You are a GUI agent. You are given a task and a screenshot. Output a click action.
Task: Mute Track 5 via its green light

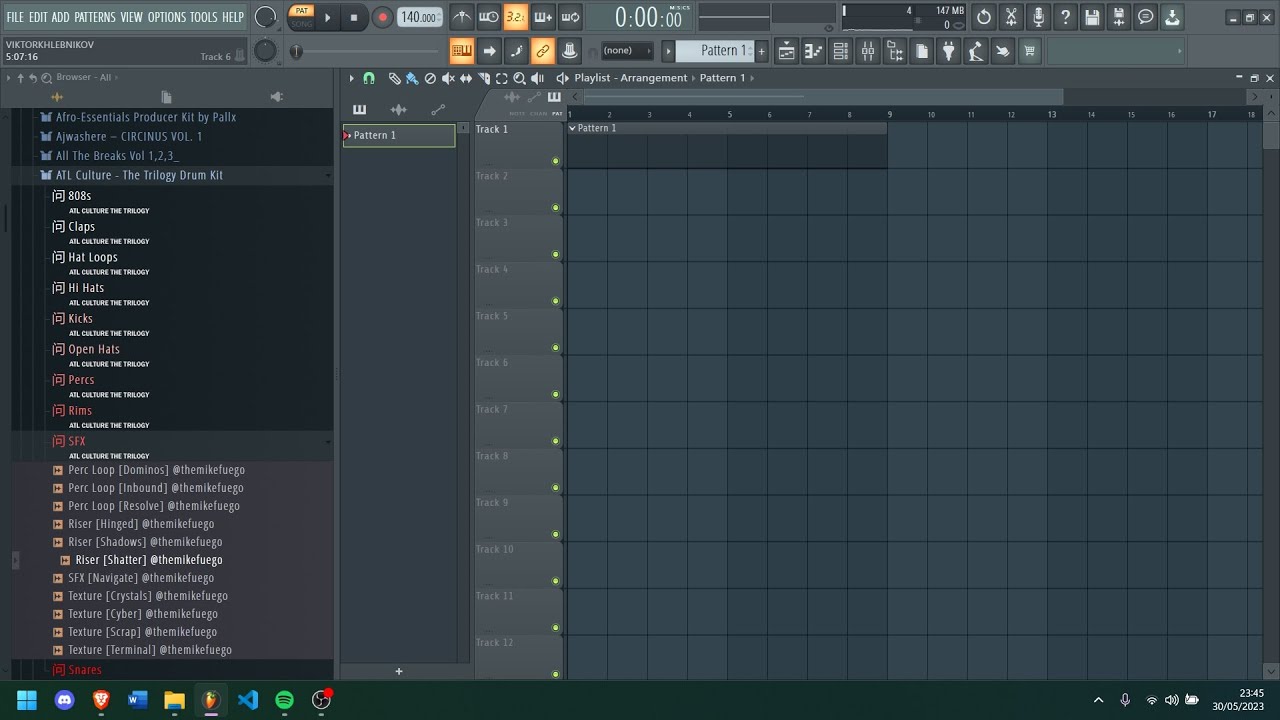(556, 348)
